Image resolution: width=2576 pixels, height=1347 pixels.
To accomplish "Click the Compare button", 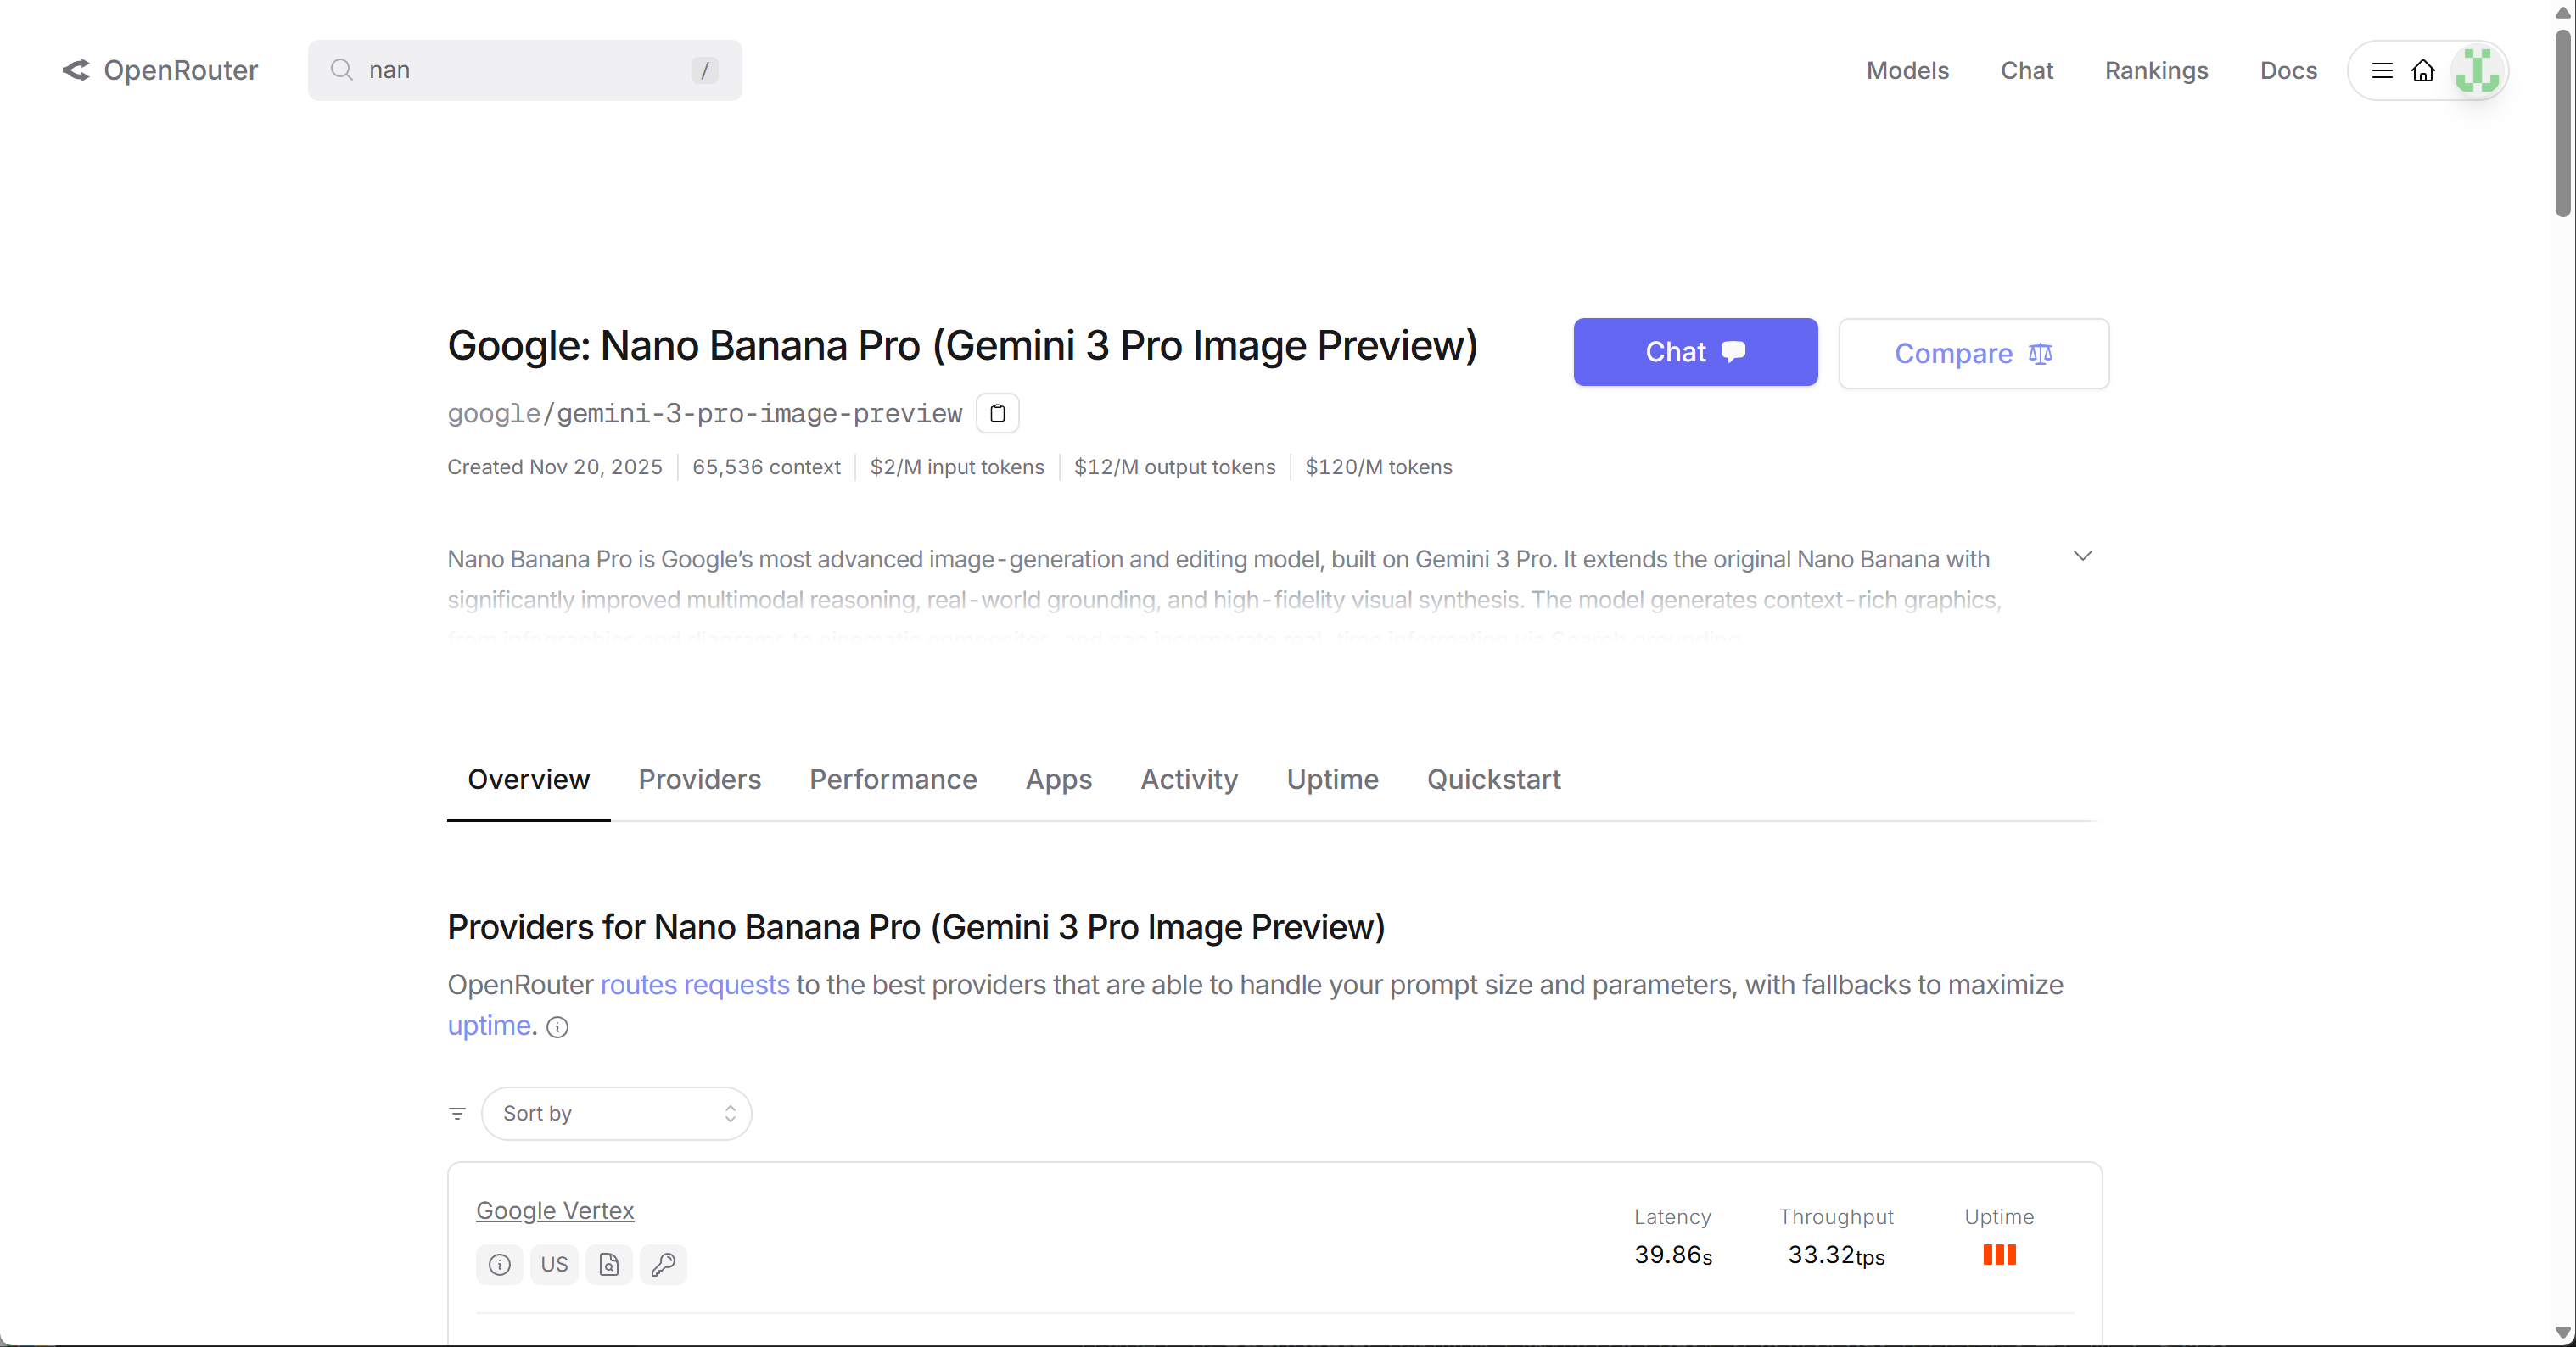I will tap(1973, 353).
